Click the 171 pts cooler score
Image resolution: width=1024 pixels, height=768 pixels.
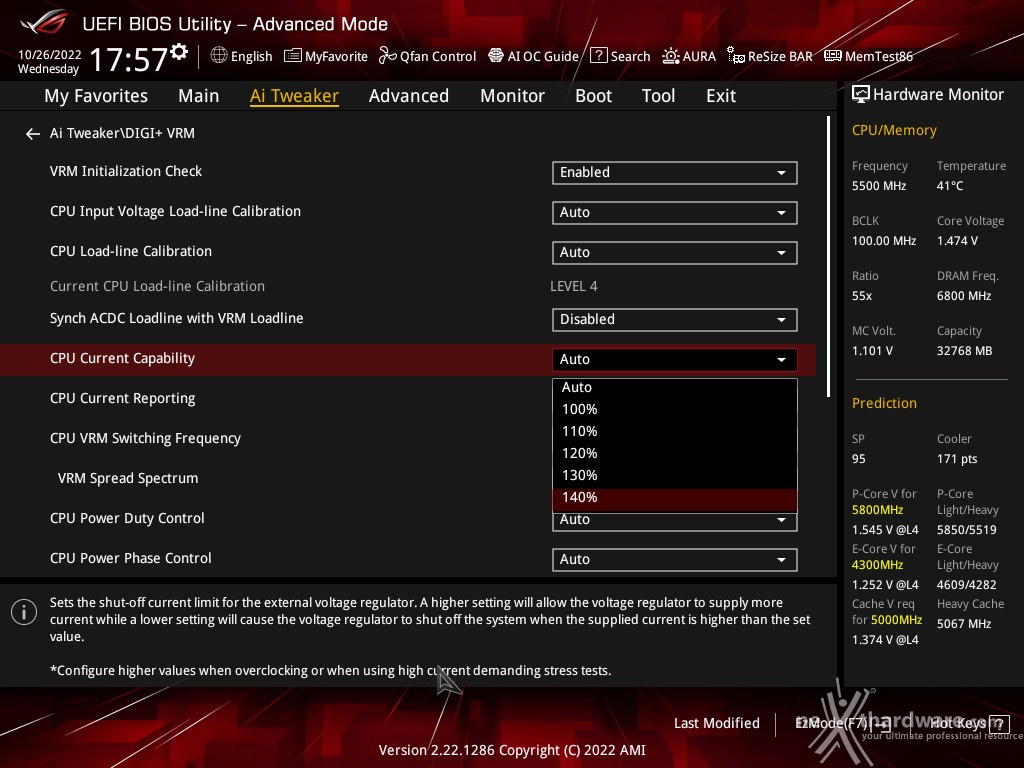(957, 459)
